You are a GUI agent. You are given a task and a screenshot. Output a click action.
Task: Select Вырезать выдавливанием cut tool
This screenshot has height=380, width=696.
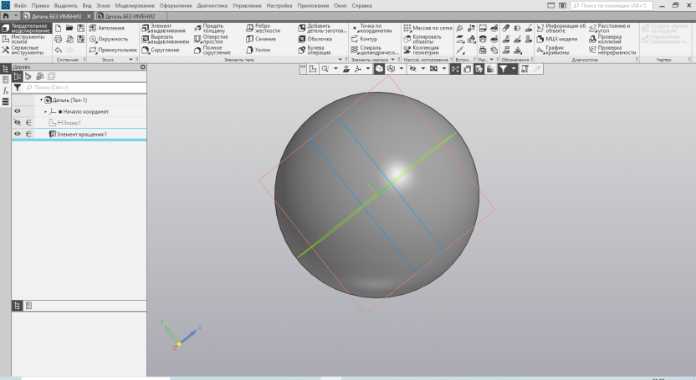tap(165, 39)
